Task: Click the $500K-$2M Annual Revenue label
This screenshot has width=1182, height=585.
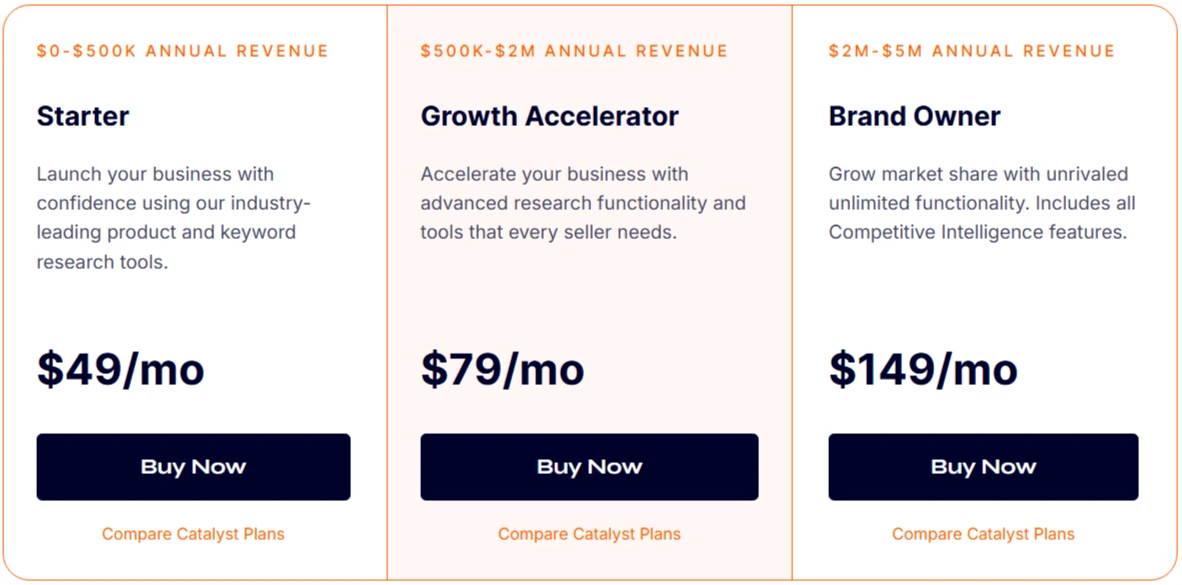Action: pos(574,51)
